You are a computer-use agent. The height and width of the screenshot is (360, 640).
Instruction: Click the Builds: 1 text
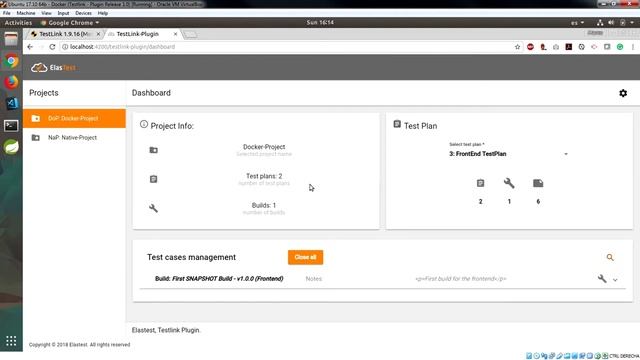(x=264, y=205)
